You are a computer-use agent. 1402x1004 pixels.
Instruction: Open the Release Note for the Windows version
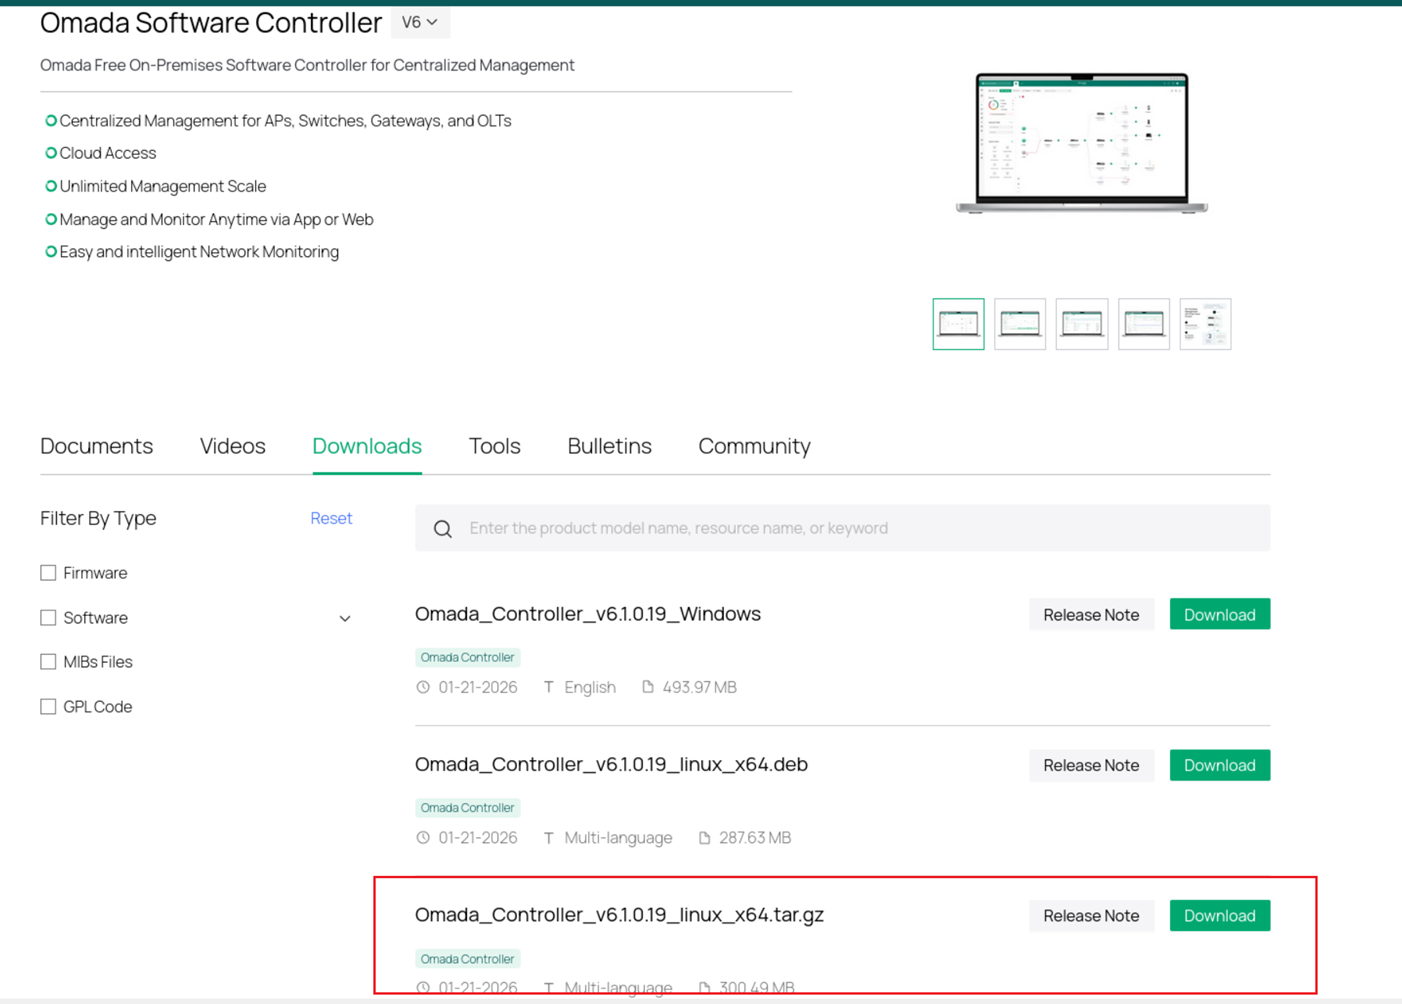(1091, 614)
